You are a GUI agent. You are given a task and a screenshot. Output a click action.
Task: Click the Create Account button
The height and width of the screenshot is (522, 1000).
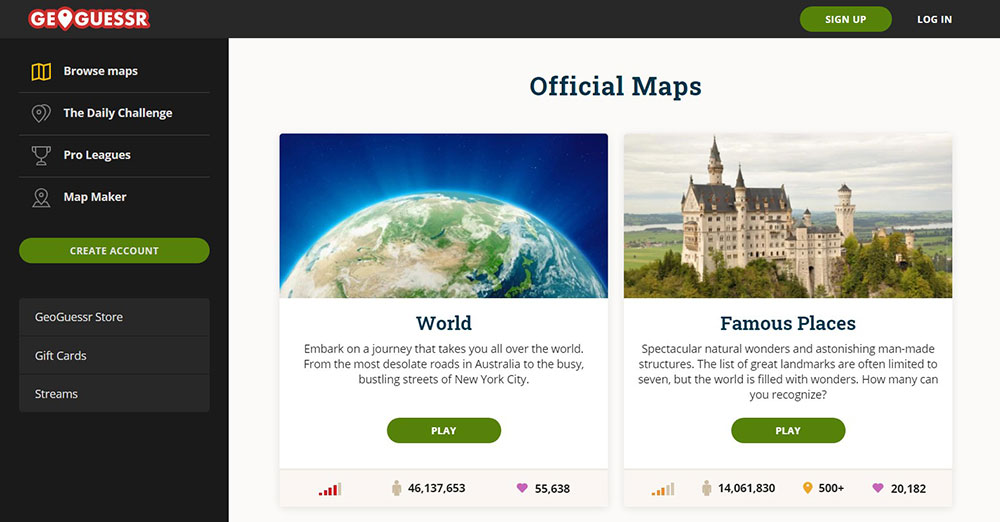(114, 251)
